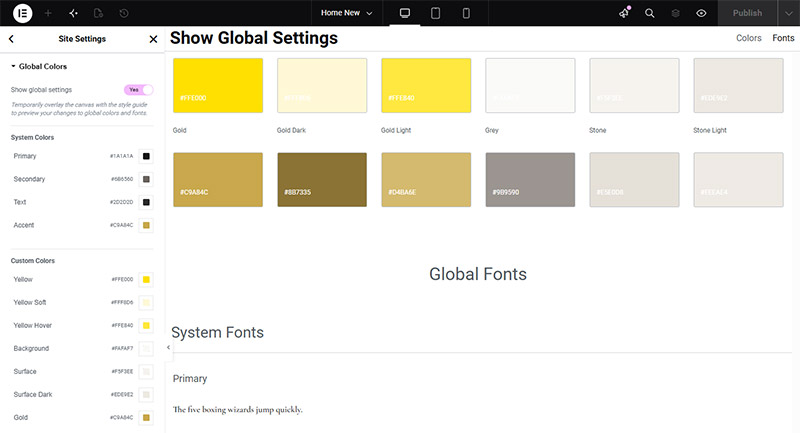Open Yellow Soft custom color swatch
The width and height of the screenshot is (800, 433).
[x=146, y=302]
